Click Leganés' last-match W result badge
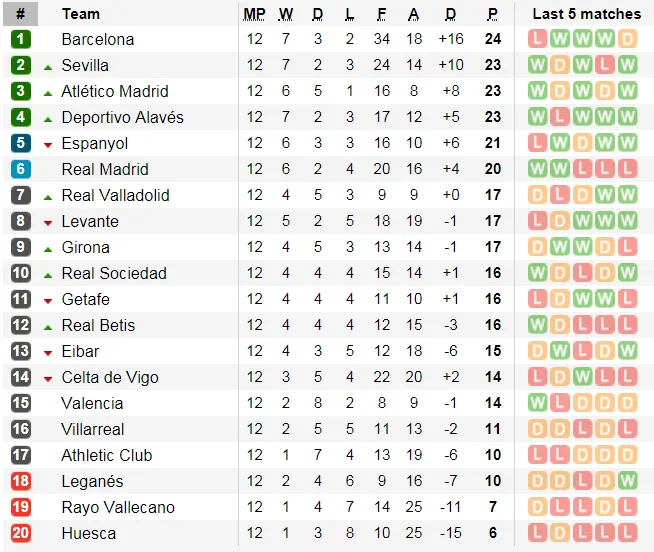 627,481
